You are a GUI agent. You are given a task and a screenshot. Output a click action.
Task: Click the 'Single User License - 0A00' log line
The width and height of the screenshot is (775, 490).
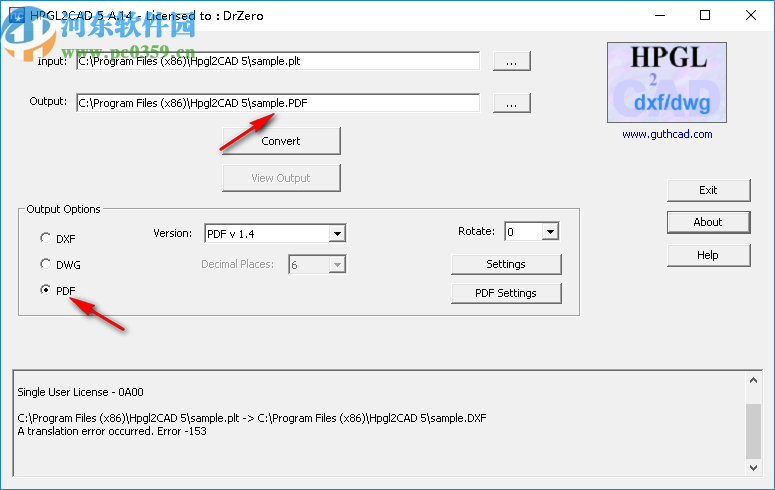(81, 392)
